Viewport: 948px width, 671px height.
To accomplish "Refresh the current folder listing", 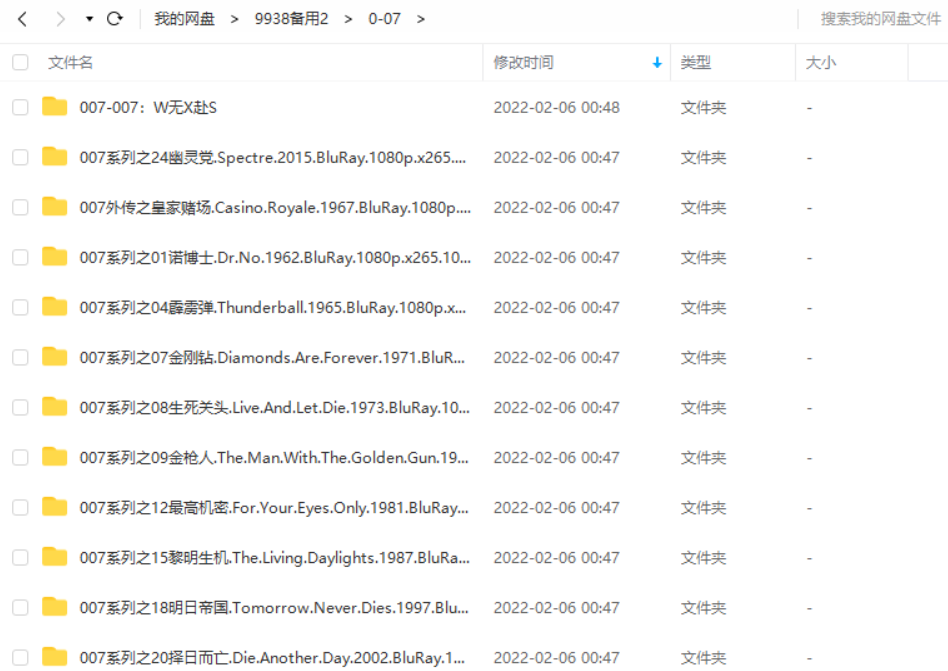I will click(115, 19).
